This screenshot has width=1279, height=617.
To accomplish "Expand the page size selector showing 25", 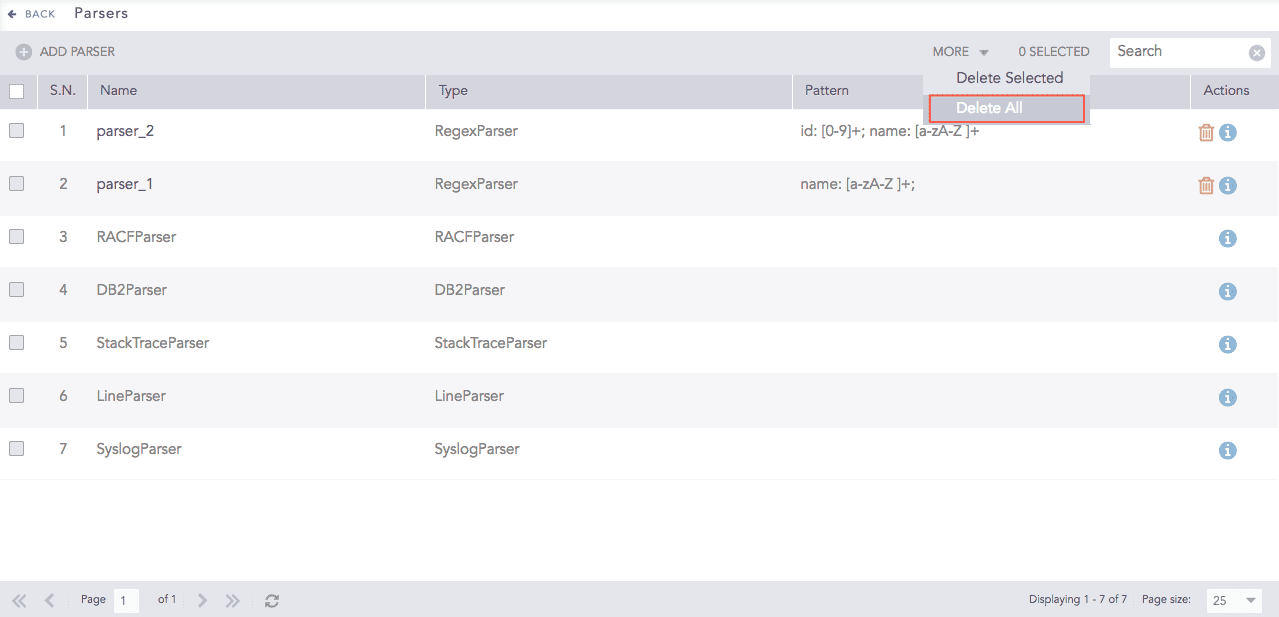I will click(1233, 600).
